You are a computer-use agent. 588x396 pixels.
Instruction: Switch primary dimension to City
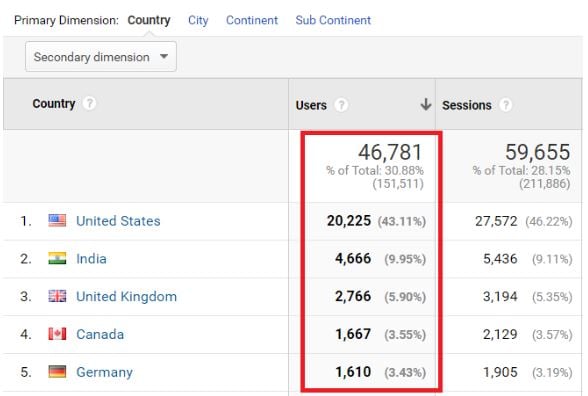198,20
